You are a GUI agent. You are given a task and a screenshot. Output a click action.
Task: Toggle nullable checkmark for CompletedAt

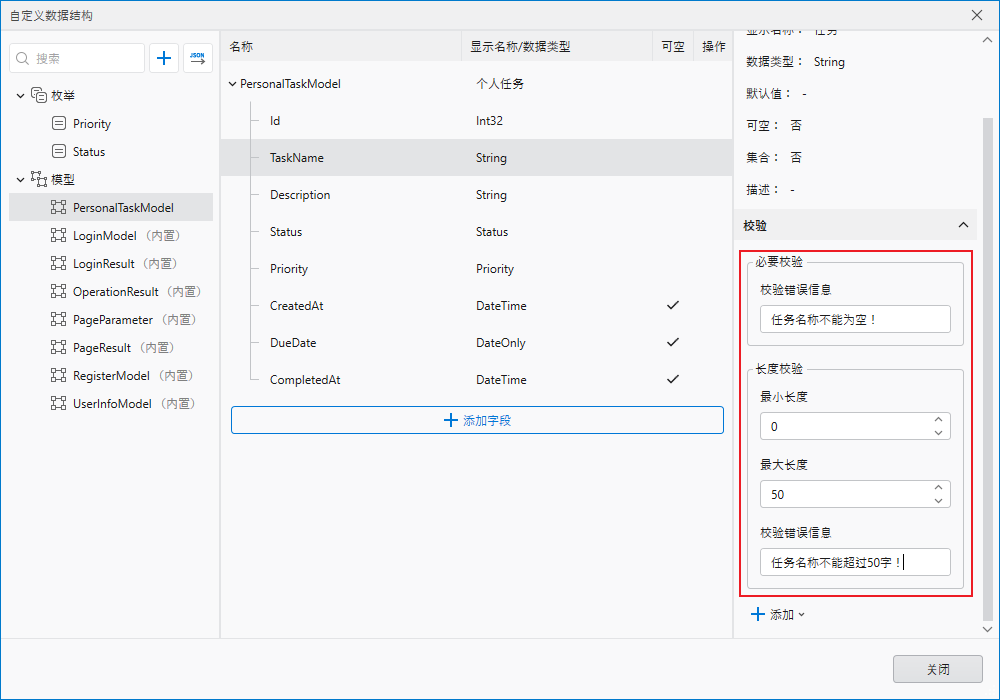pyautogui.click(x=672, y=380)
